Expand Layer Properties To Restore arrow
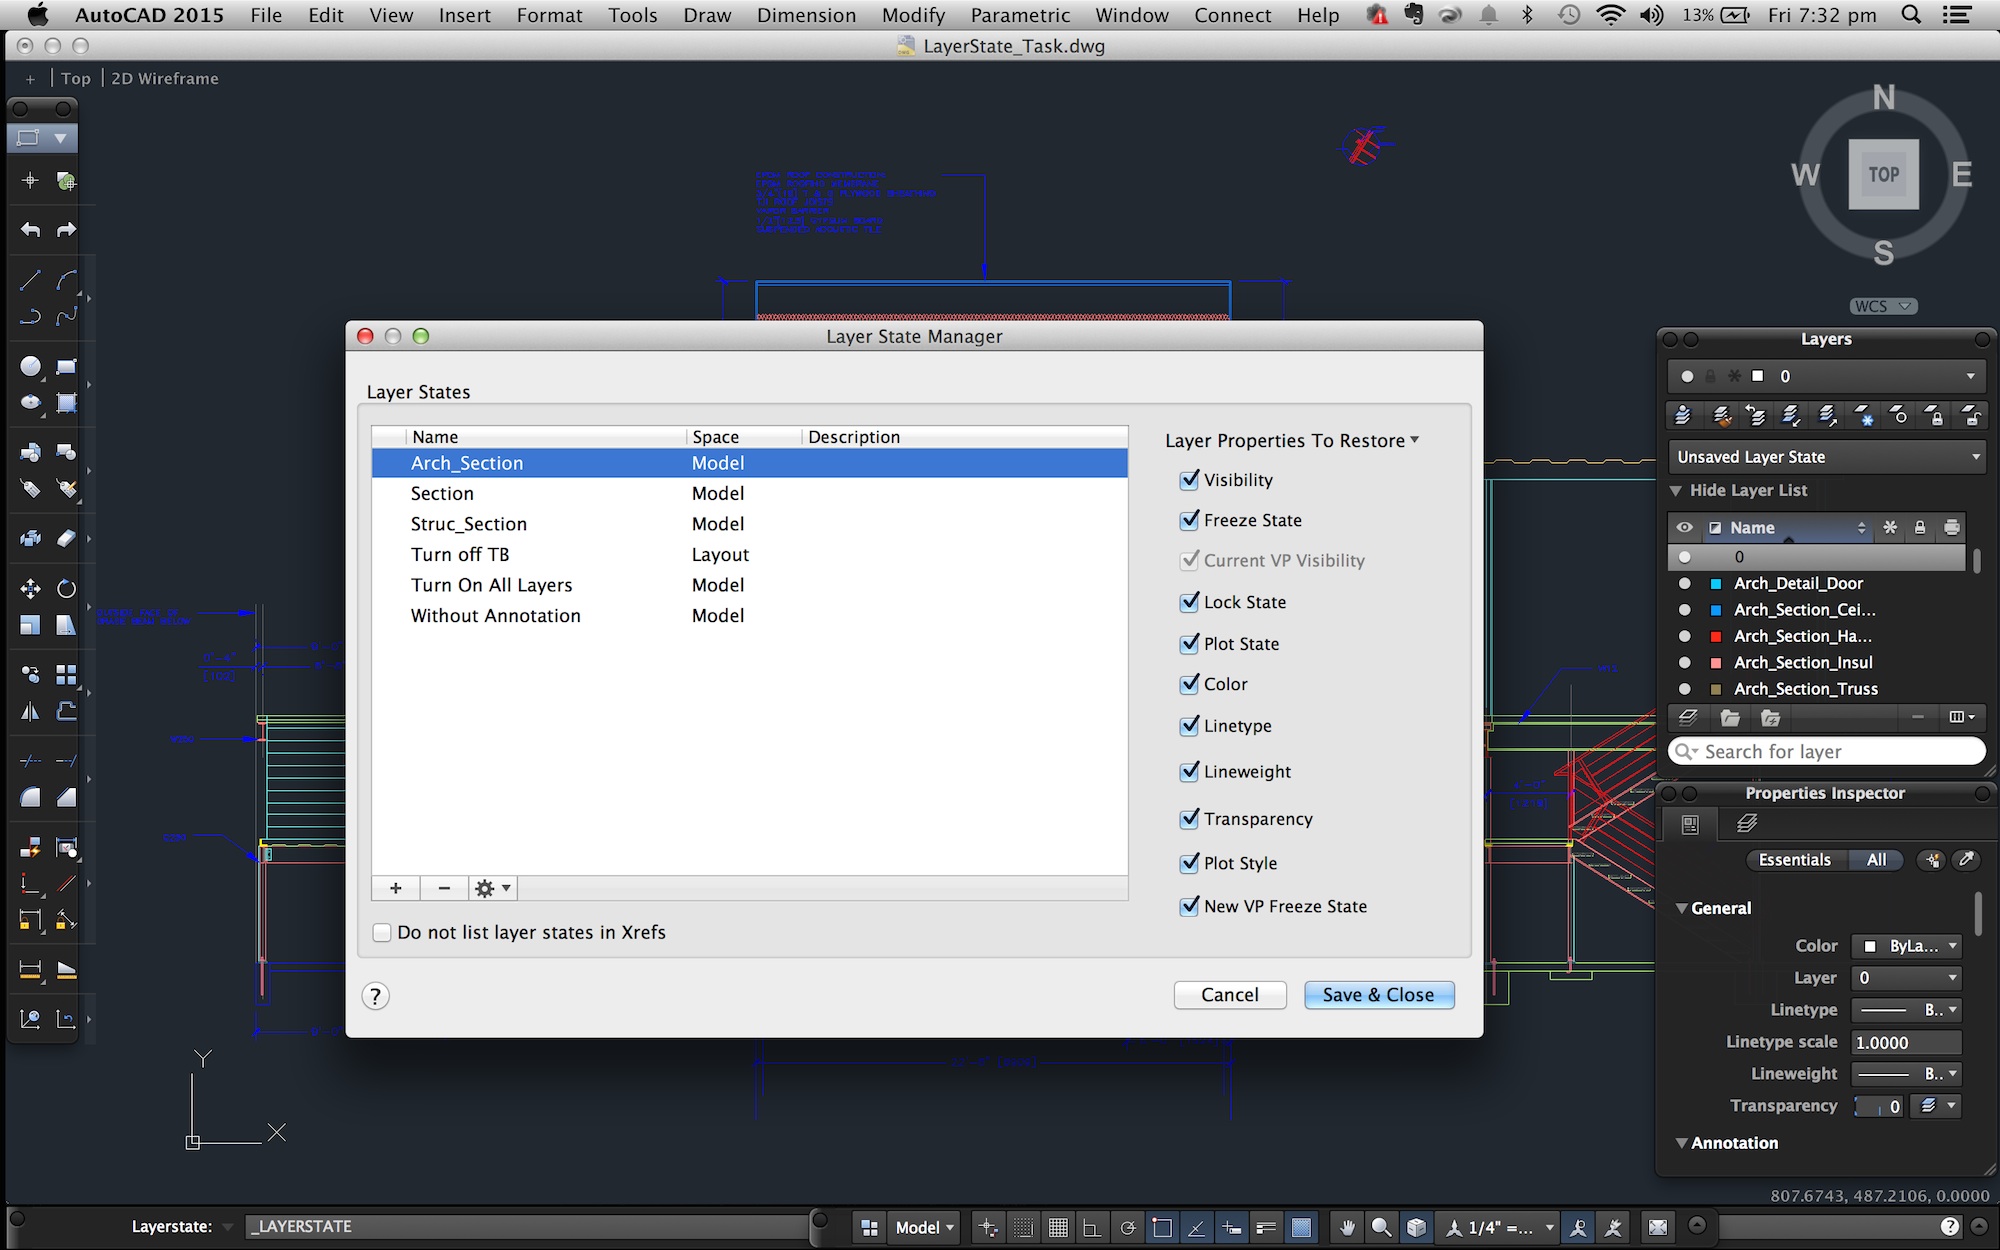2000x1250 pixels. tap(1415, 440)
